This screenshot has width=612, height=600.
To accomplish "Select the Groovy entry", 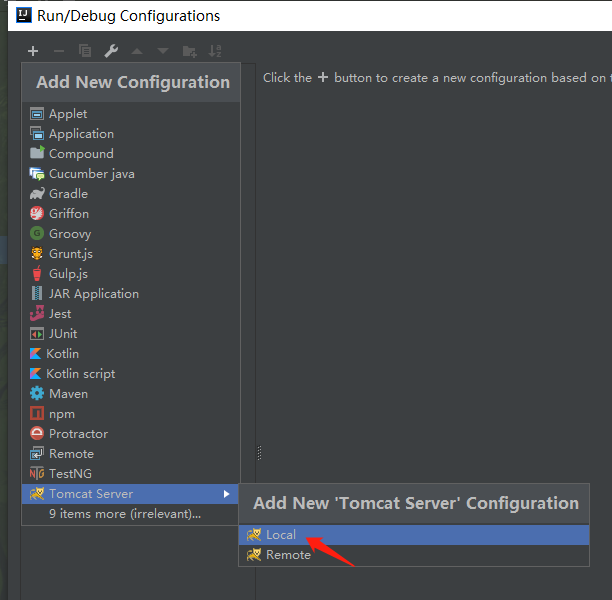I will [x=131, y=233].
